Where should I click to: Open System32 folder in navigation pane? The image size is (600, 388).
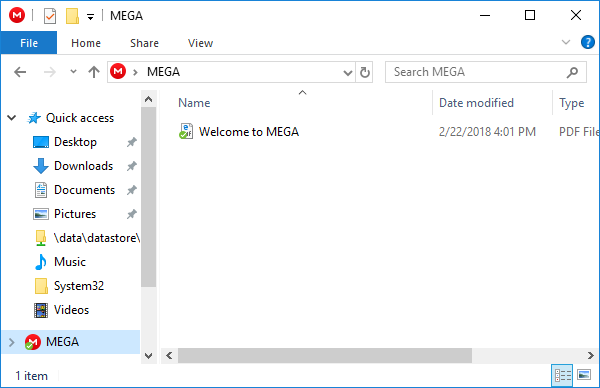click(x=78, y=286)
